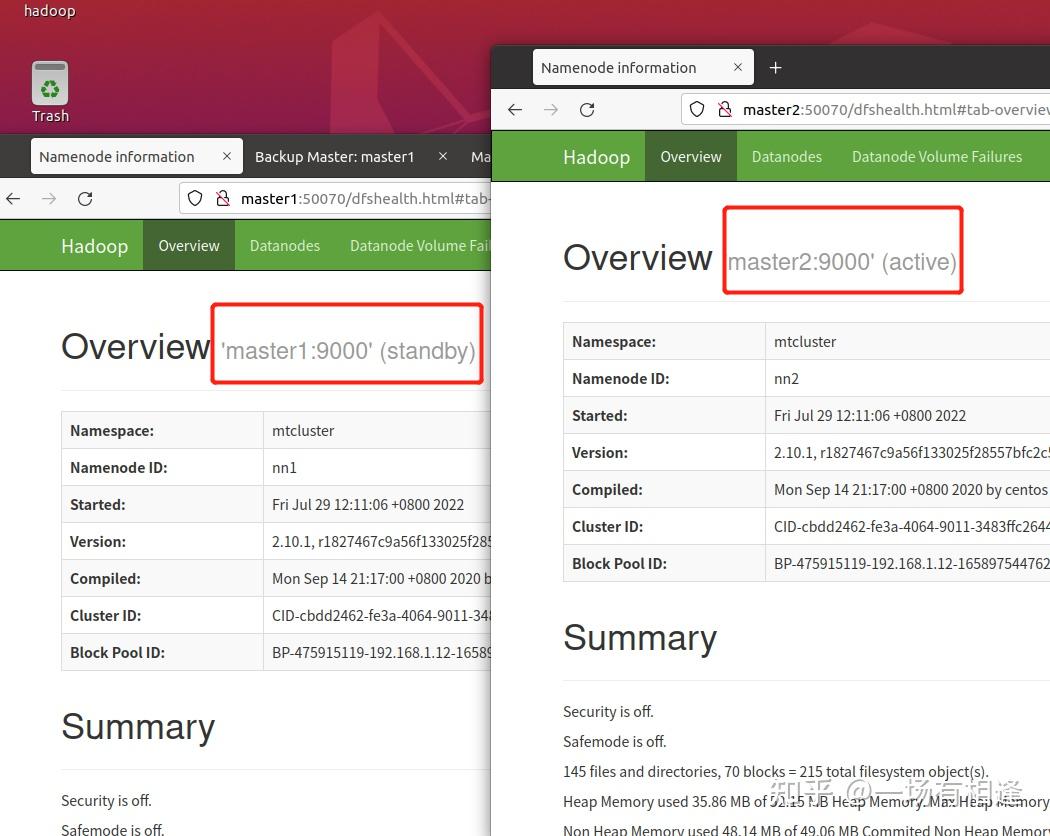Close Namenode information tab in master2 window

[x=738, y=67]
